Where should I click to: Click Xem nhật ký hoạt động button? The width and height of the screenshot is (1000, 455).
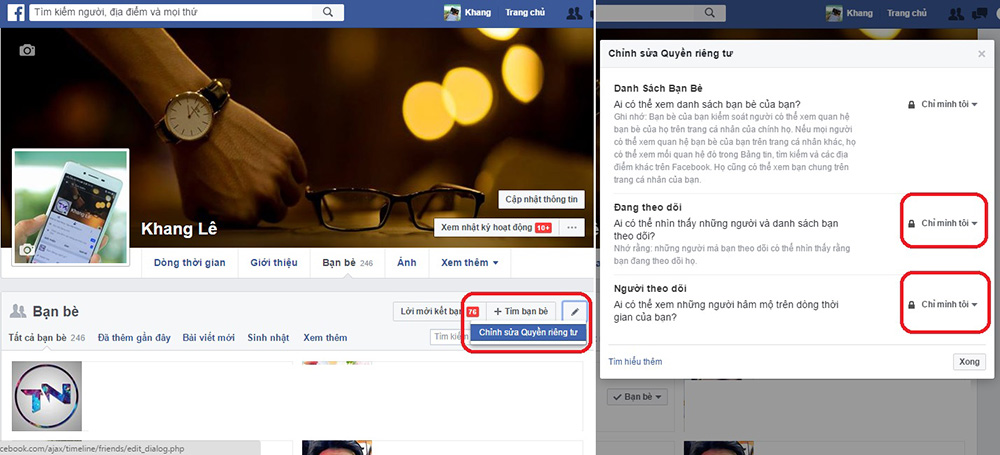point(496,227)
